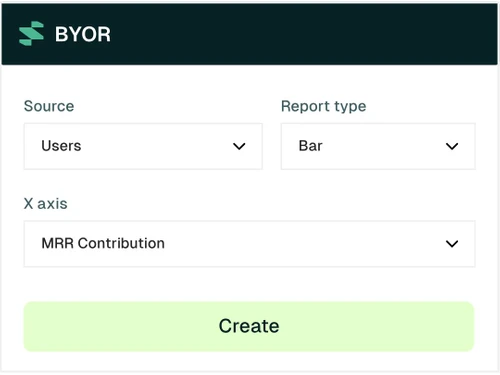Click the Report type field label
The height and width of the screenshot is (375, 500).
pos(323,107)
